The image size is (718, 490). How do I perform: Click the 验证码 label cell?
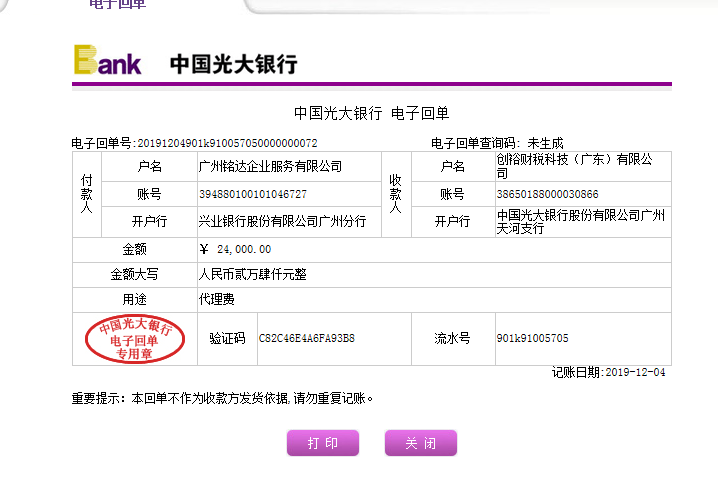[x=227, y=339]
